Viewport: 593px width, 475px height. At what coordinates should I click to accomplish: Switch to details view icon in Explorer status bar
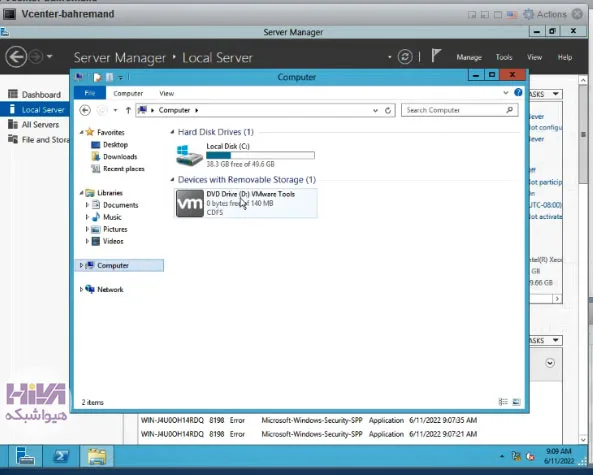[x=503, y=402]
